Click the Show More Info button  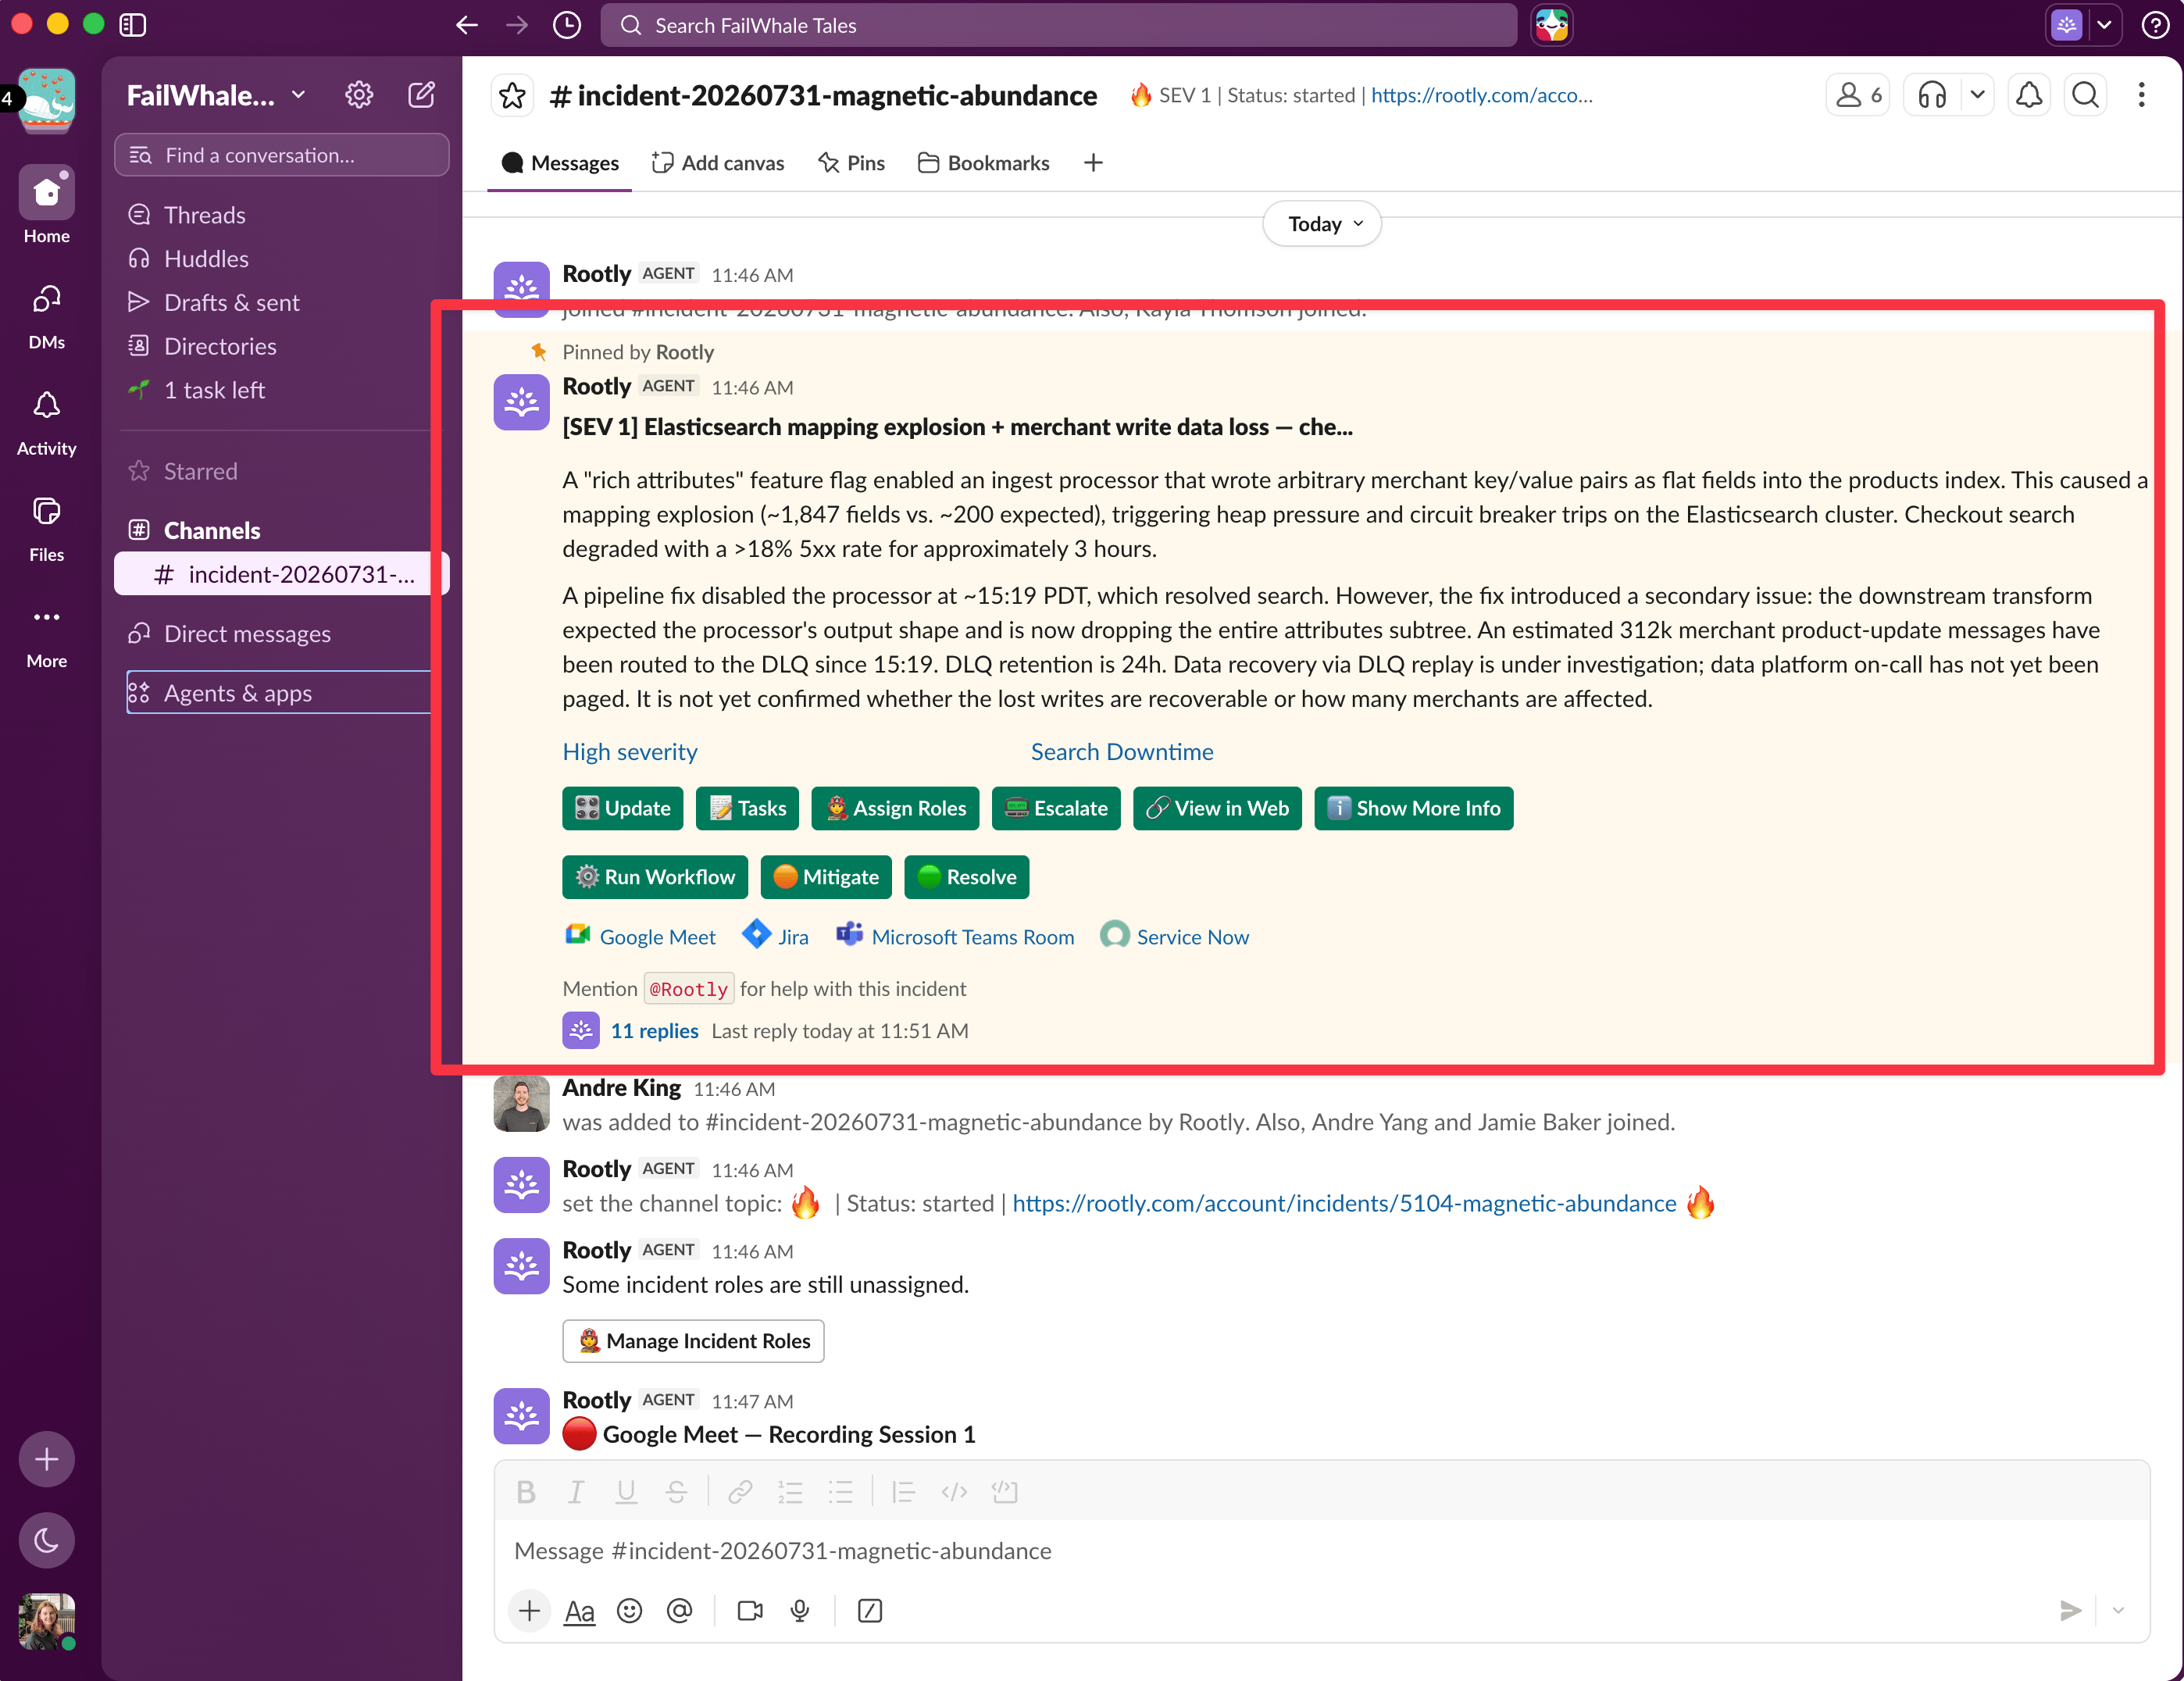coord(1413,808)
